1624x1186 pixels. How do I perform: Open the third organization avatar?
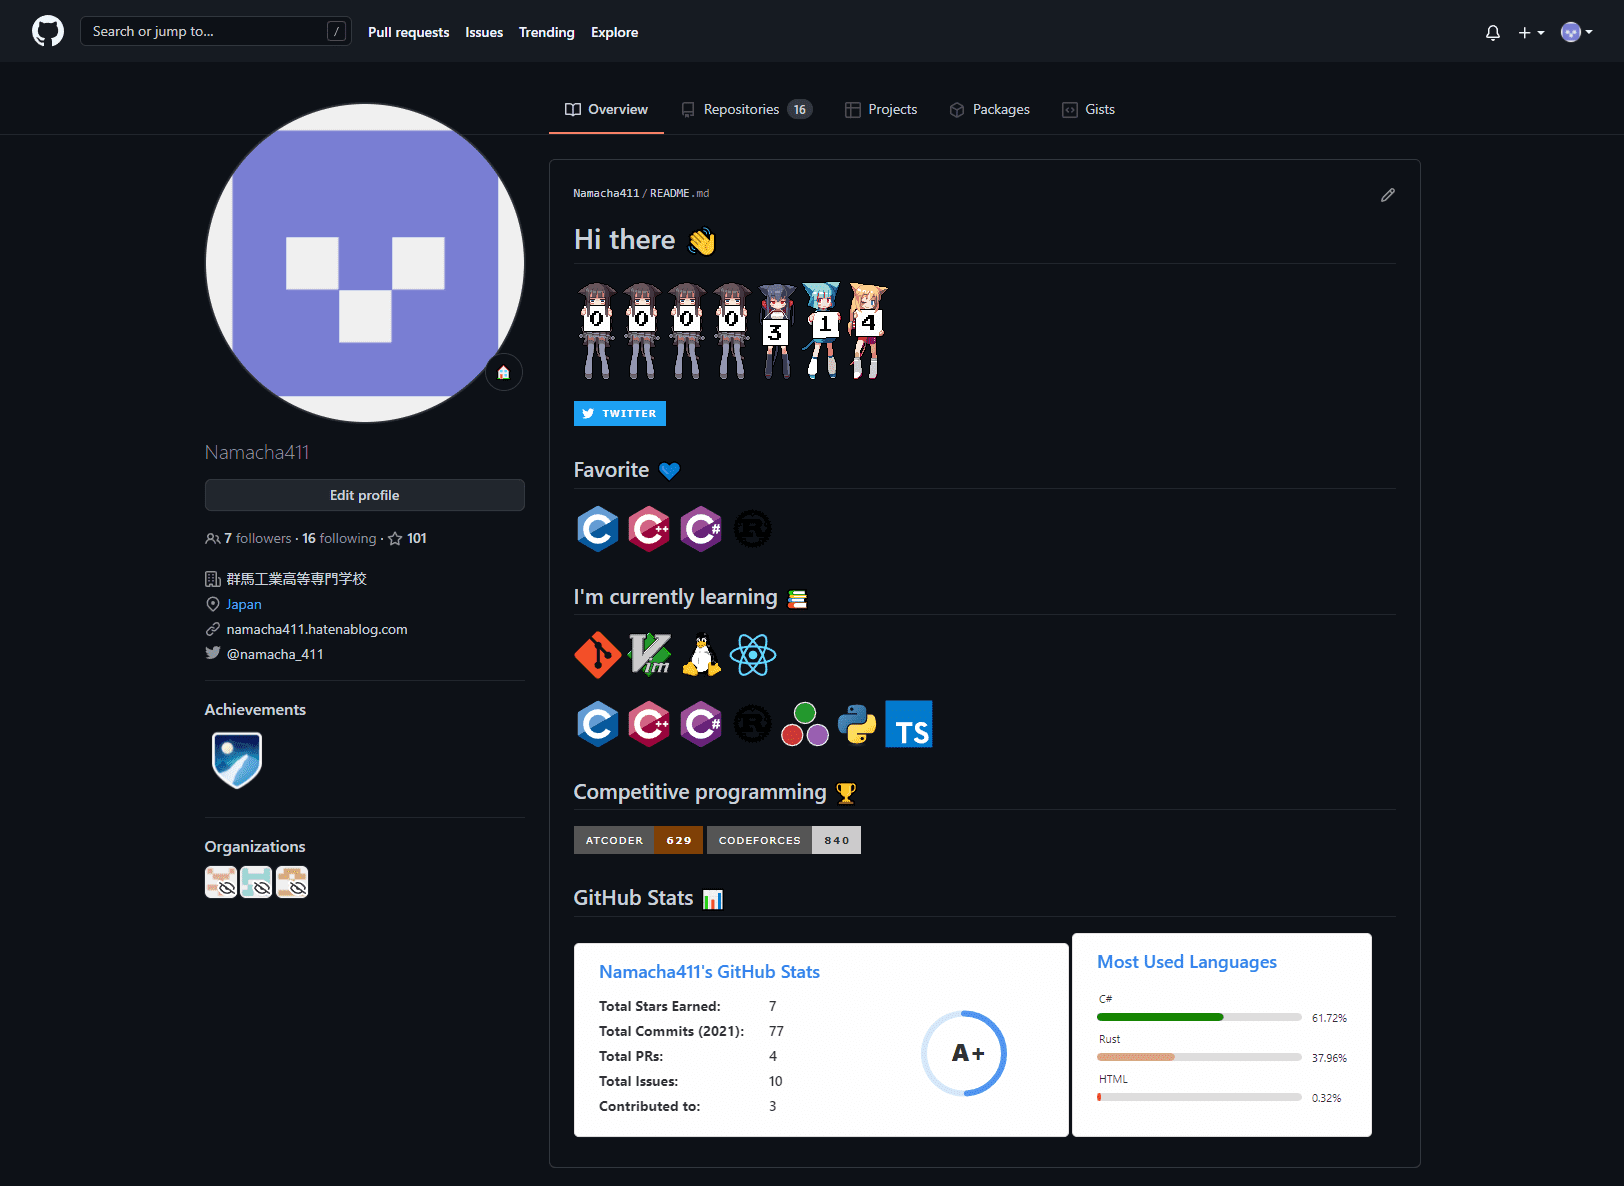click(292, 882)
